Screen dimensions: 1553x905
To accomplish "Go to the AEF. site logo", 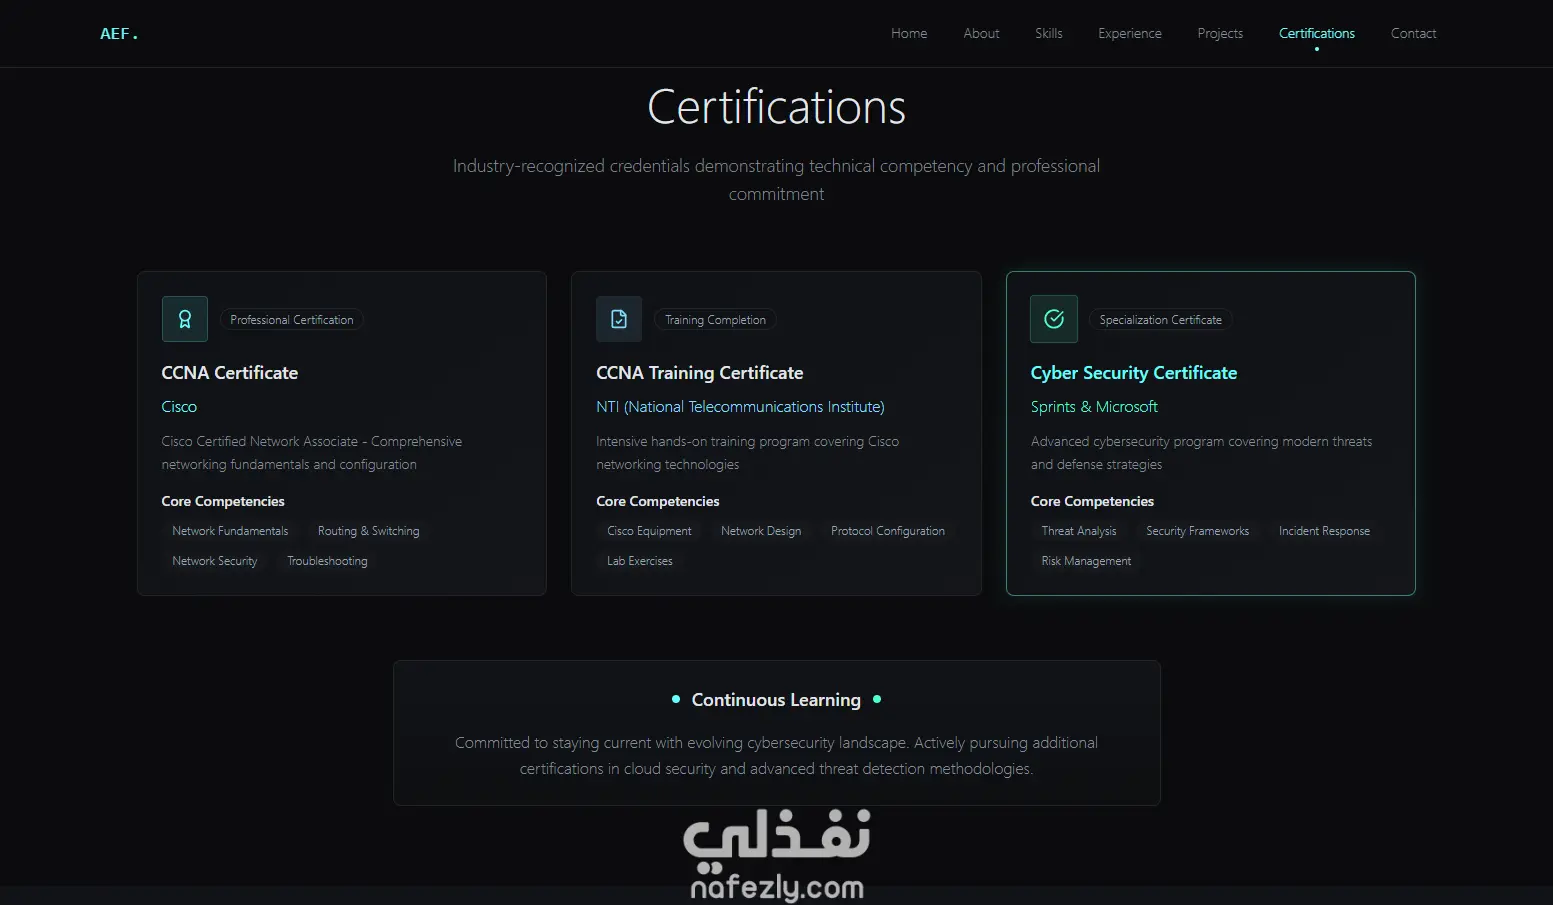I will click(119, 34).
